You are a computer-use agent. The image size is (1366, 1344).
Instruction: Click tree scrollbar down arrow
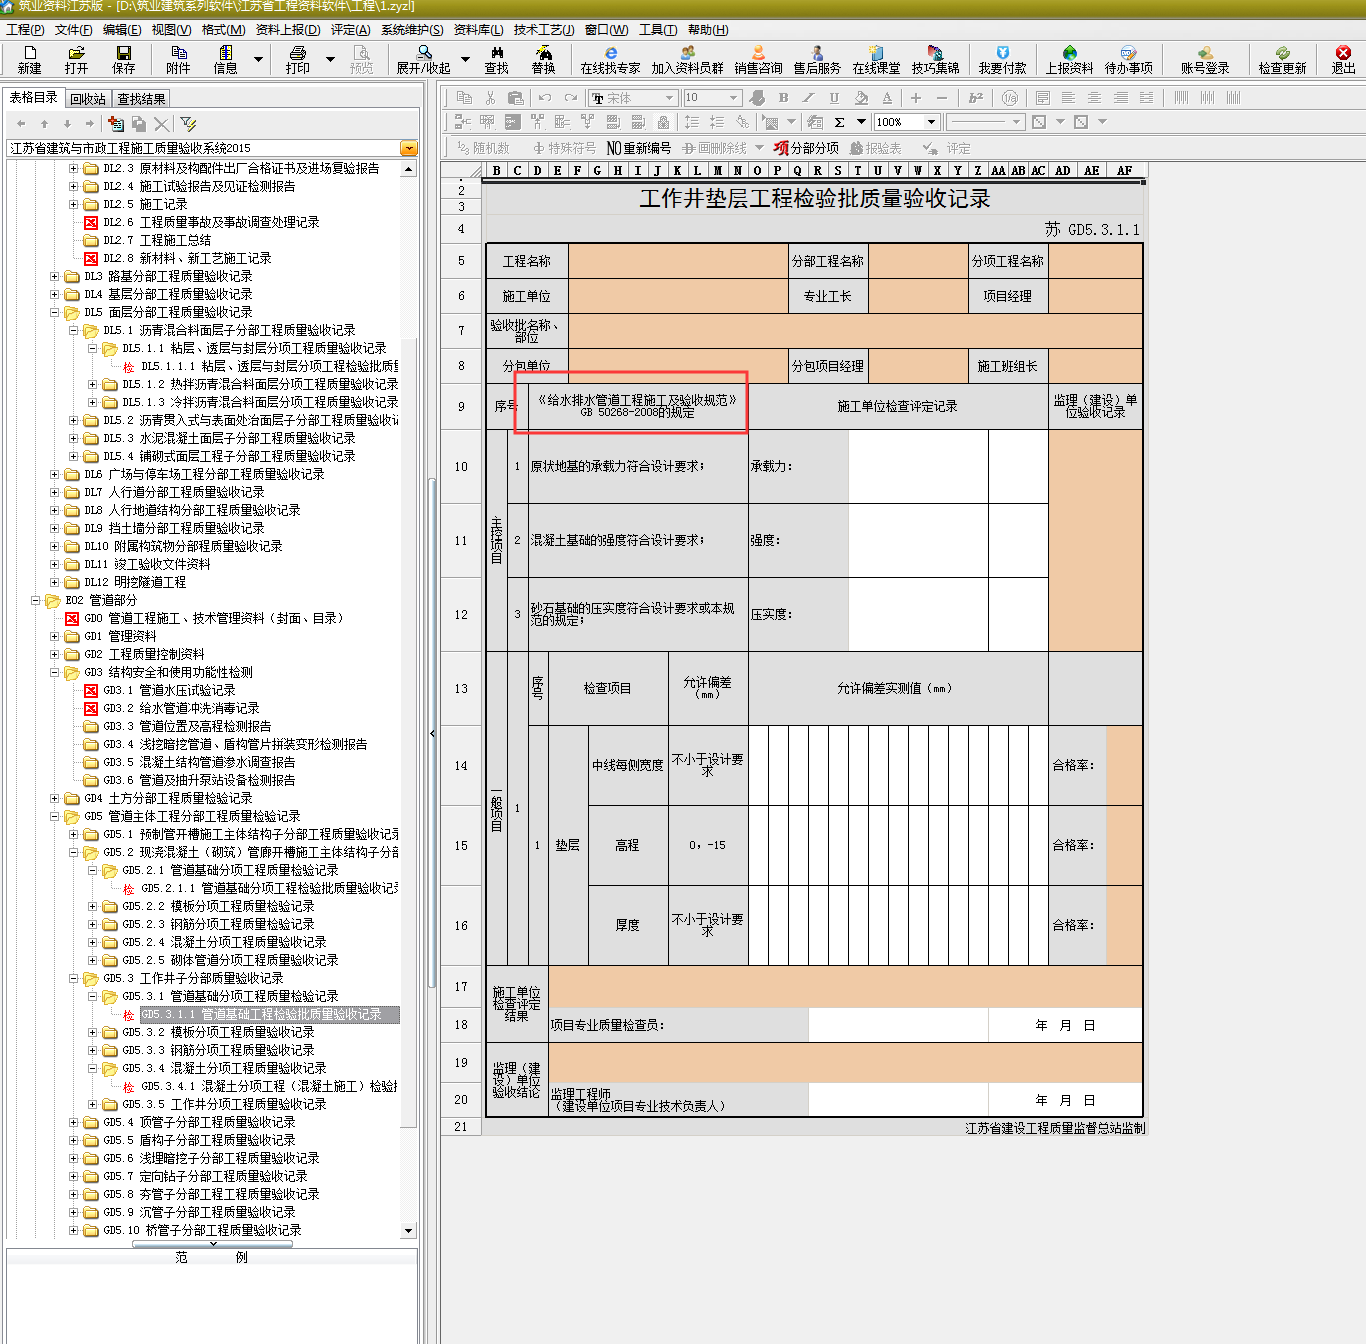pos(408,1230)
